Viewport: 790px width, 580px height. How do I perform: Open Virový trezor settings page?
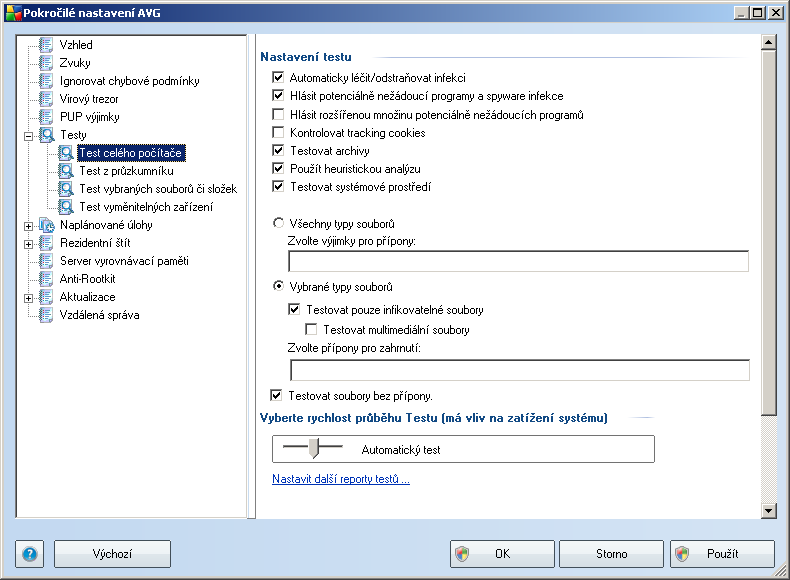[89, 99]
